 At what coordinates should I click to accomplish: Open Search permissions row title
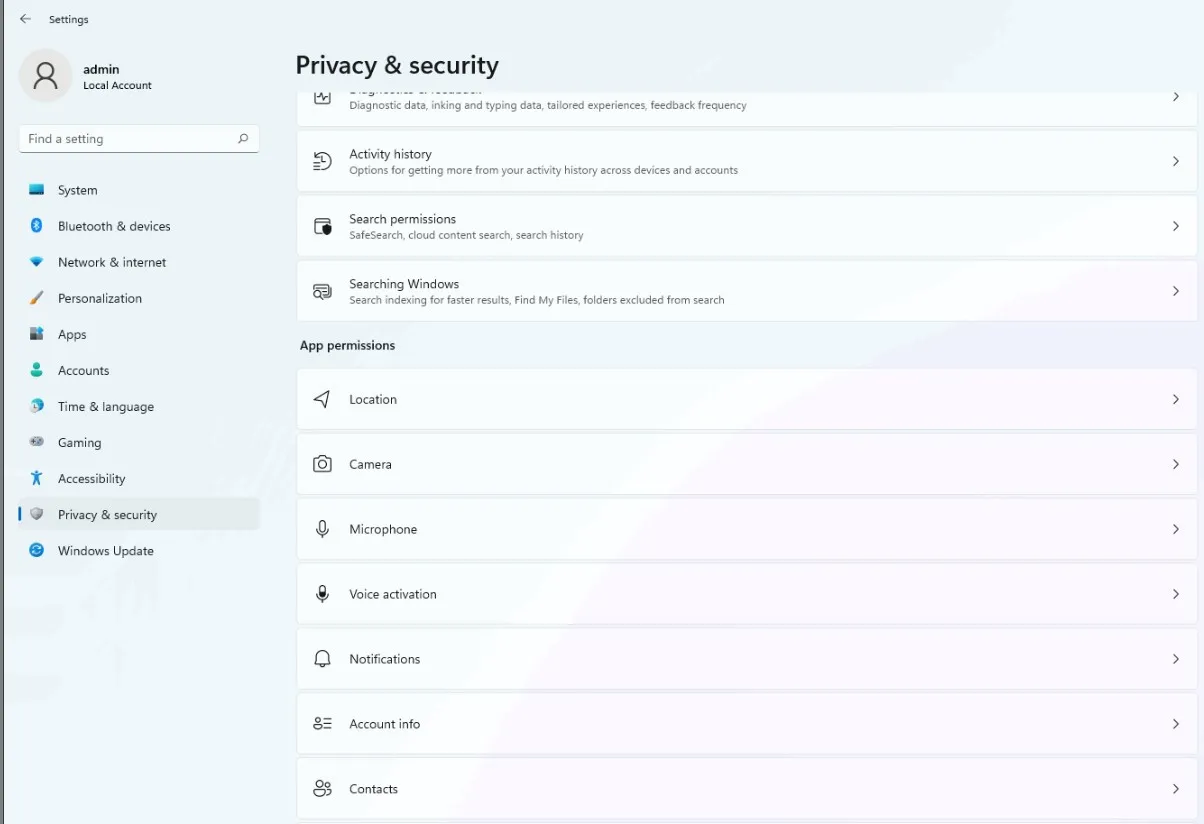pos(402,219)
